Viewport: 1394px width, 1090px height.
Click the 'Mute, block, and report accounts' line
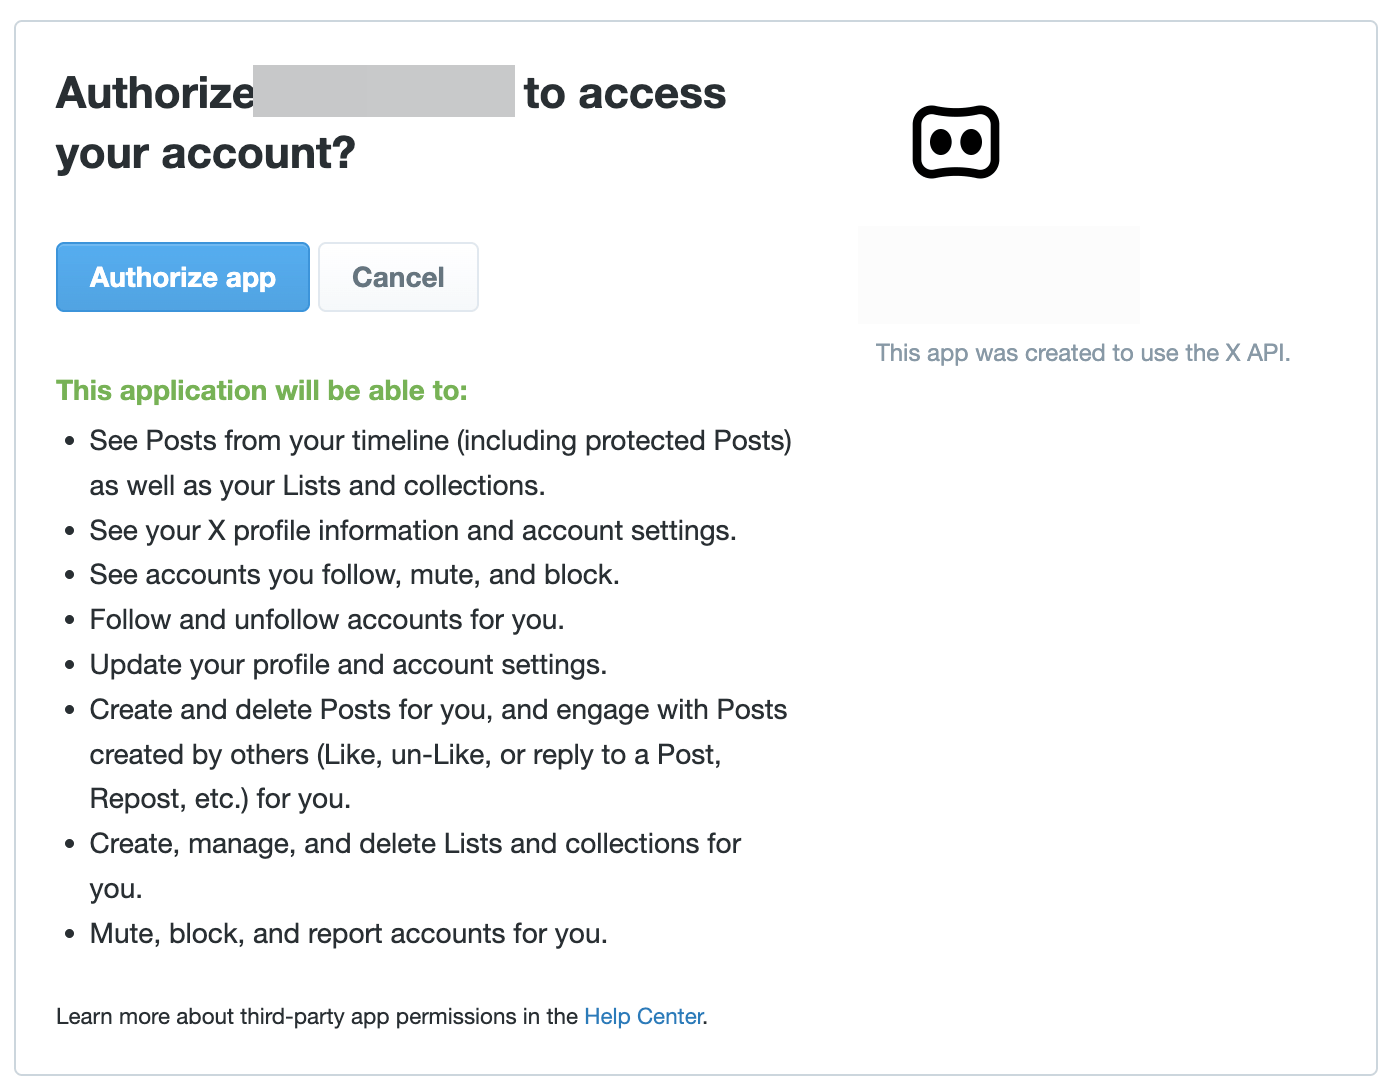(347, 933)
